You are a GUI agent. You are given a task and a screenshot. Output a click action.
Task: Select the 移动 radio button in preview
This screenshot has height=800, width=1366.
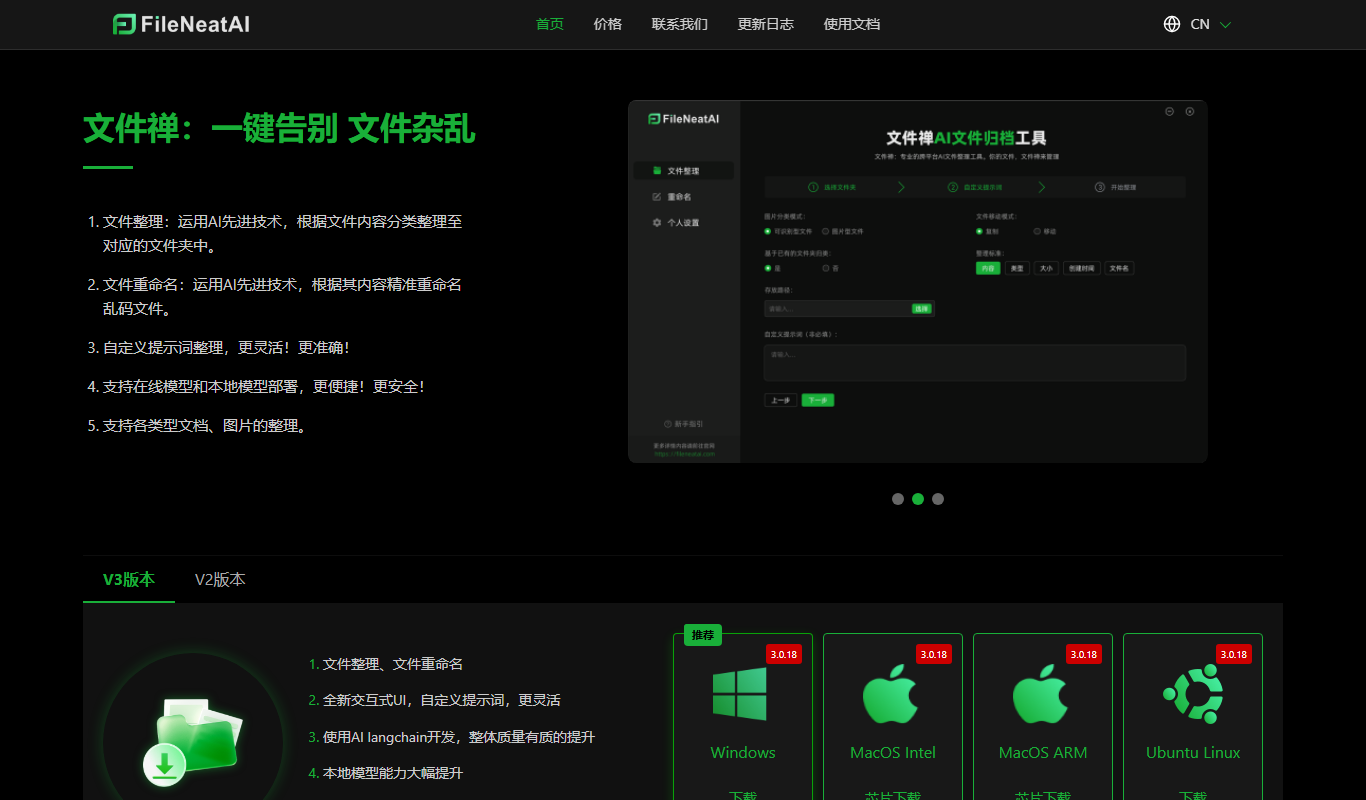[1037, 231]
